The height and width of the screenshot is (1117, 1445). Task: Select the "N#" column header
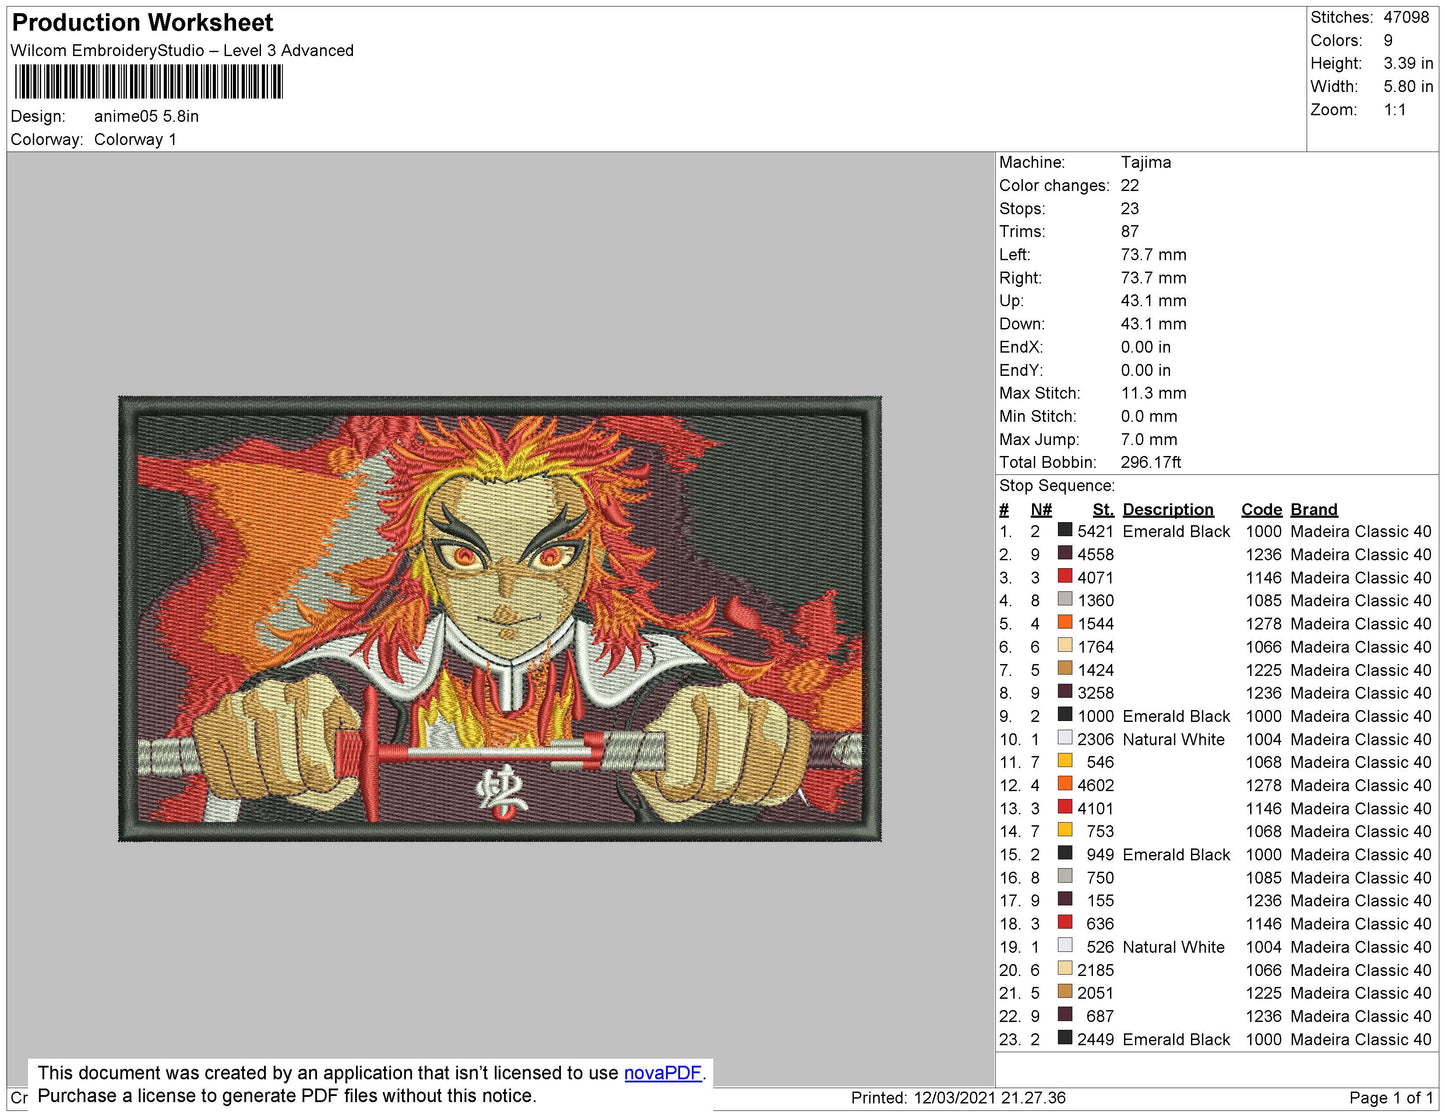pos(1041,509)
